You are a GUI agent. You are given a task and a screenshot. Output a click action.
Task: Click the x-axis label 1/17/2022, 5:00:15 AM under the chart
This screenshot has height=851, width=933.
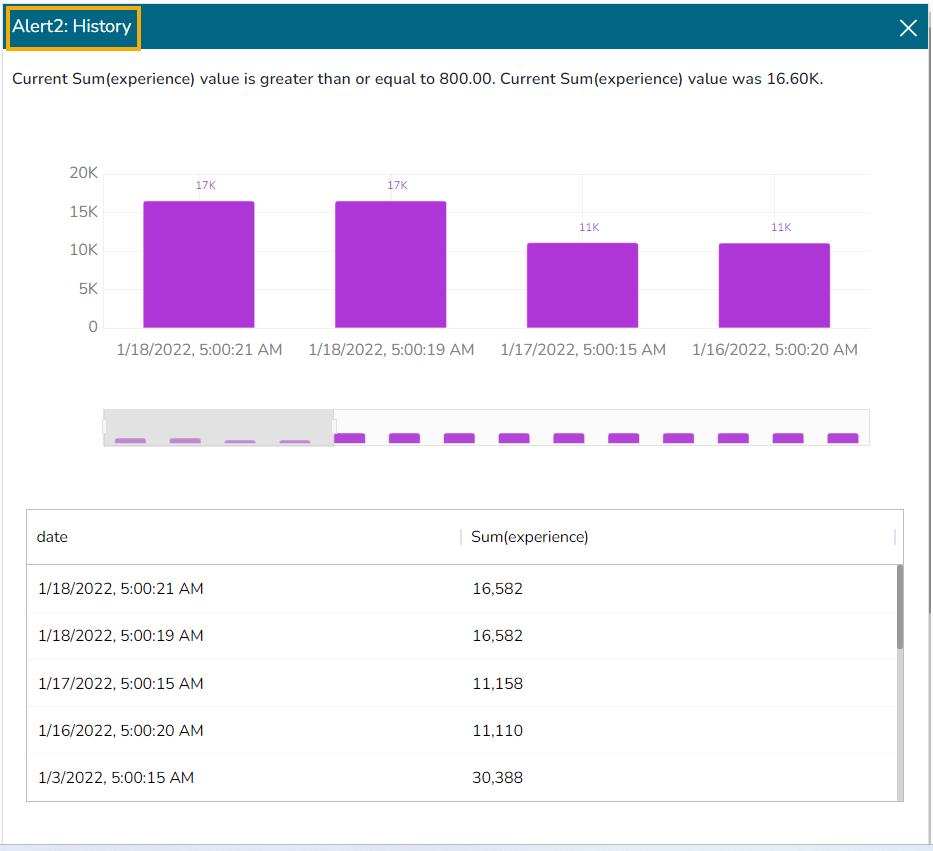tap(582, 350)
